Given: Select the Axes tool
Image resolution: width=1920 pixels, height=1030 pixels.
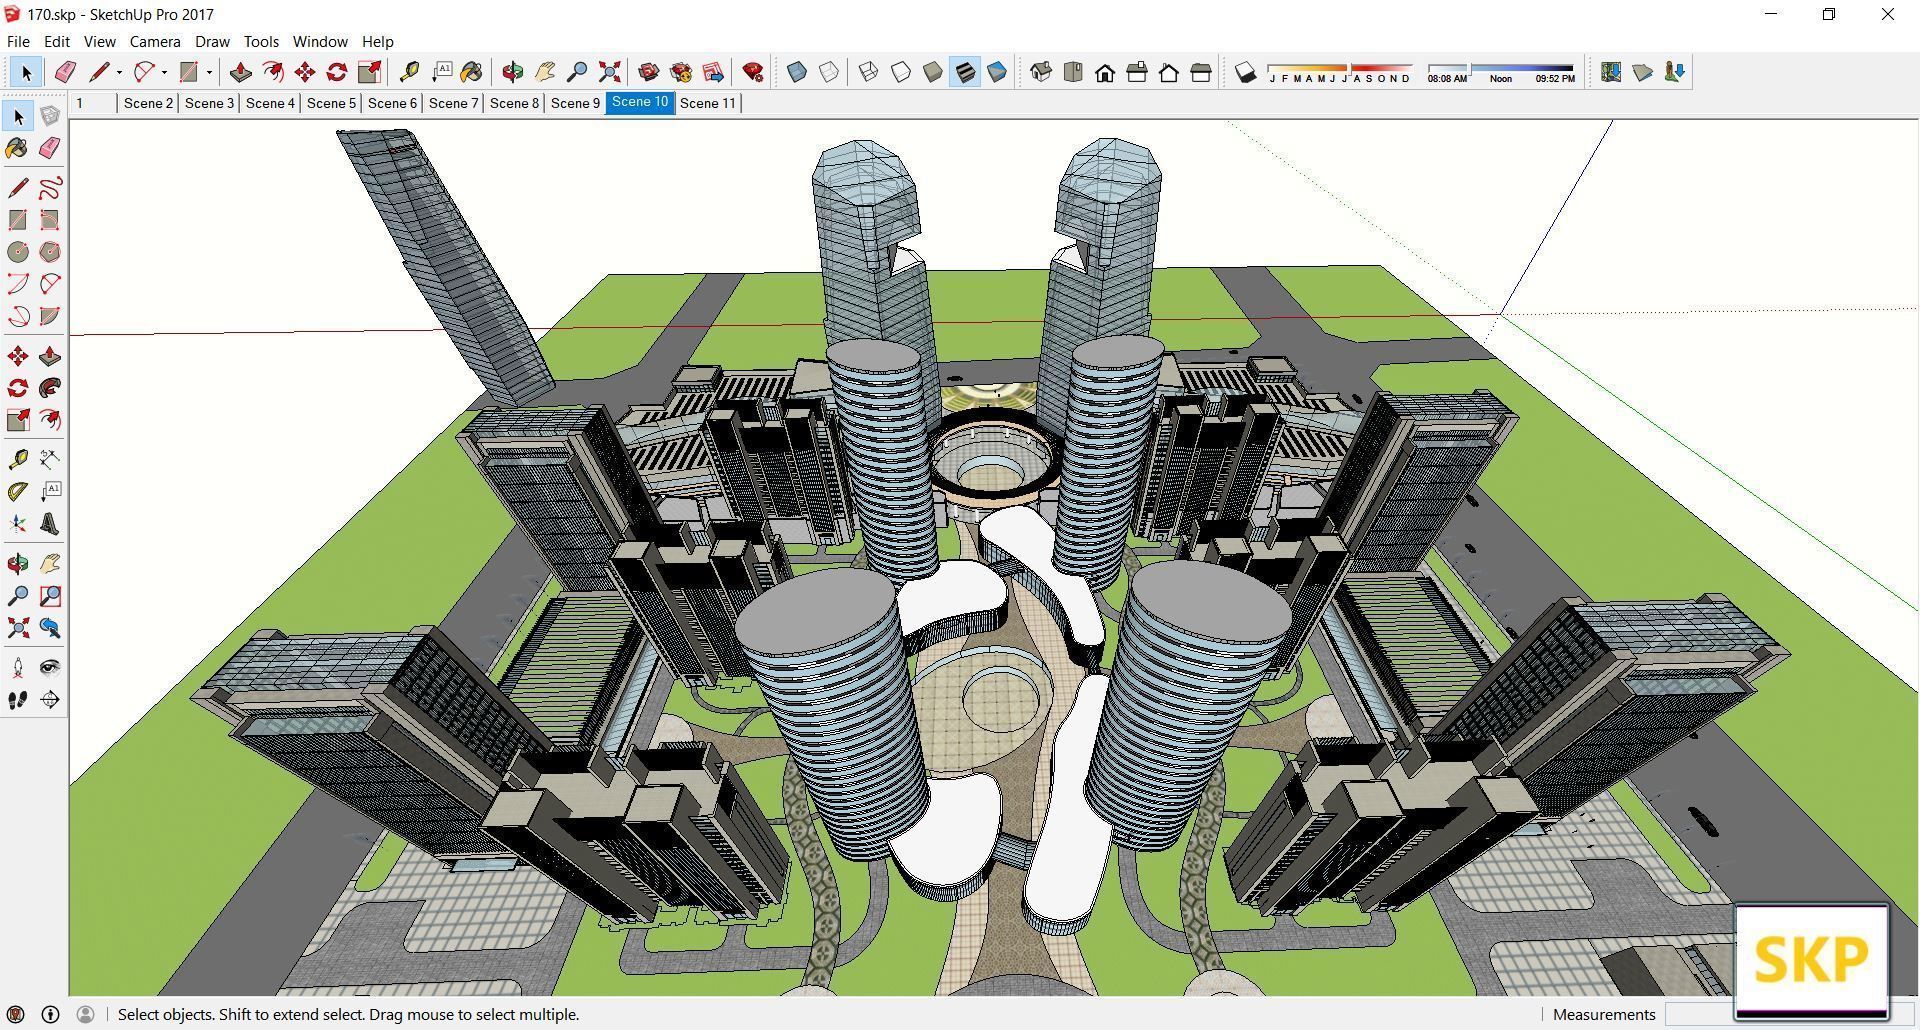Looking at the screenshot, I should point(18,524).
